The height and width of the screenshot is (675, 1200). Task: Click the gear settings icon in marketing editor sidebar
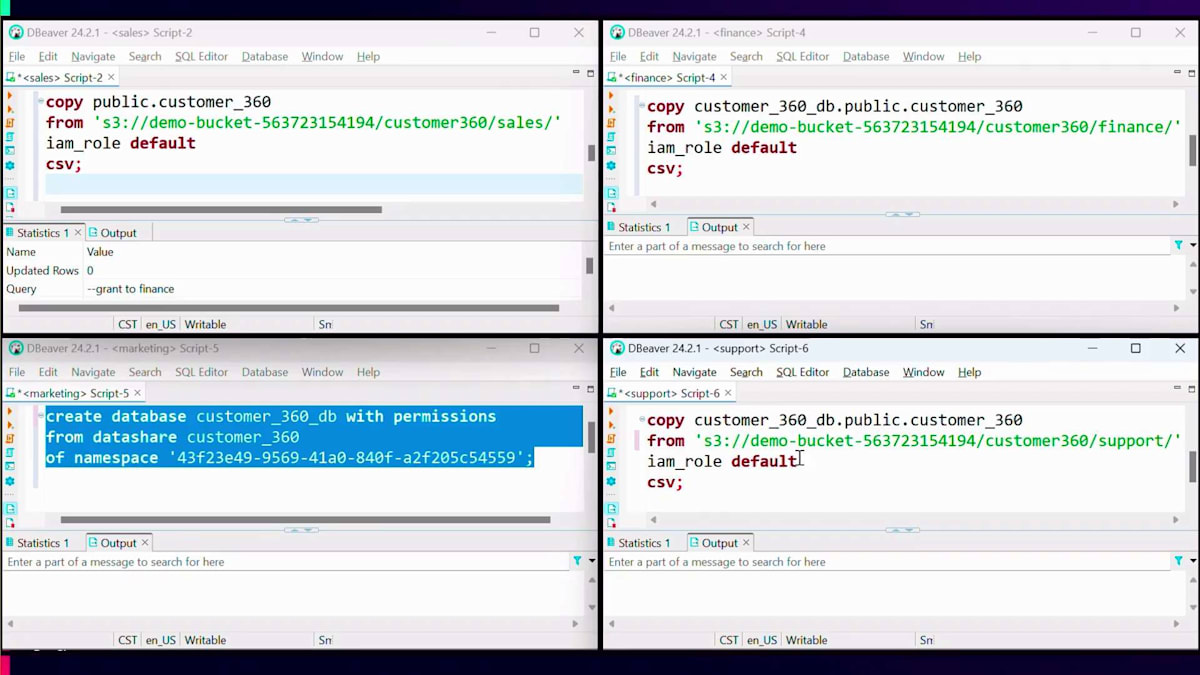(10, 481)
